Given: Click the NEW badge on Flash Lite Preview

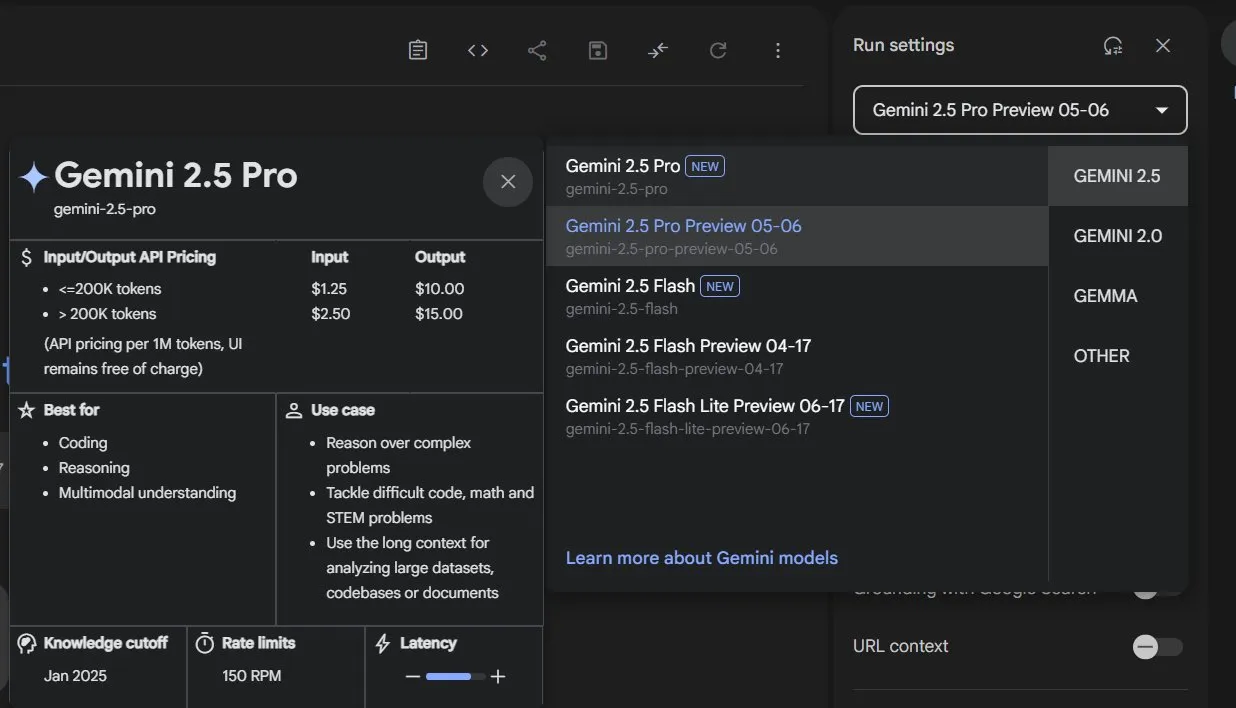Looking at the screenshot, I should 869,406.
